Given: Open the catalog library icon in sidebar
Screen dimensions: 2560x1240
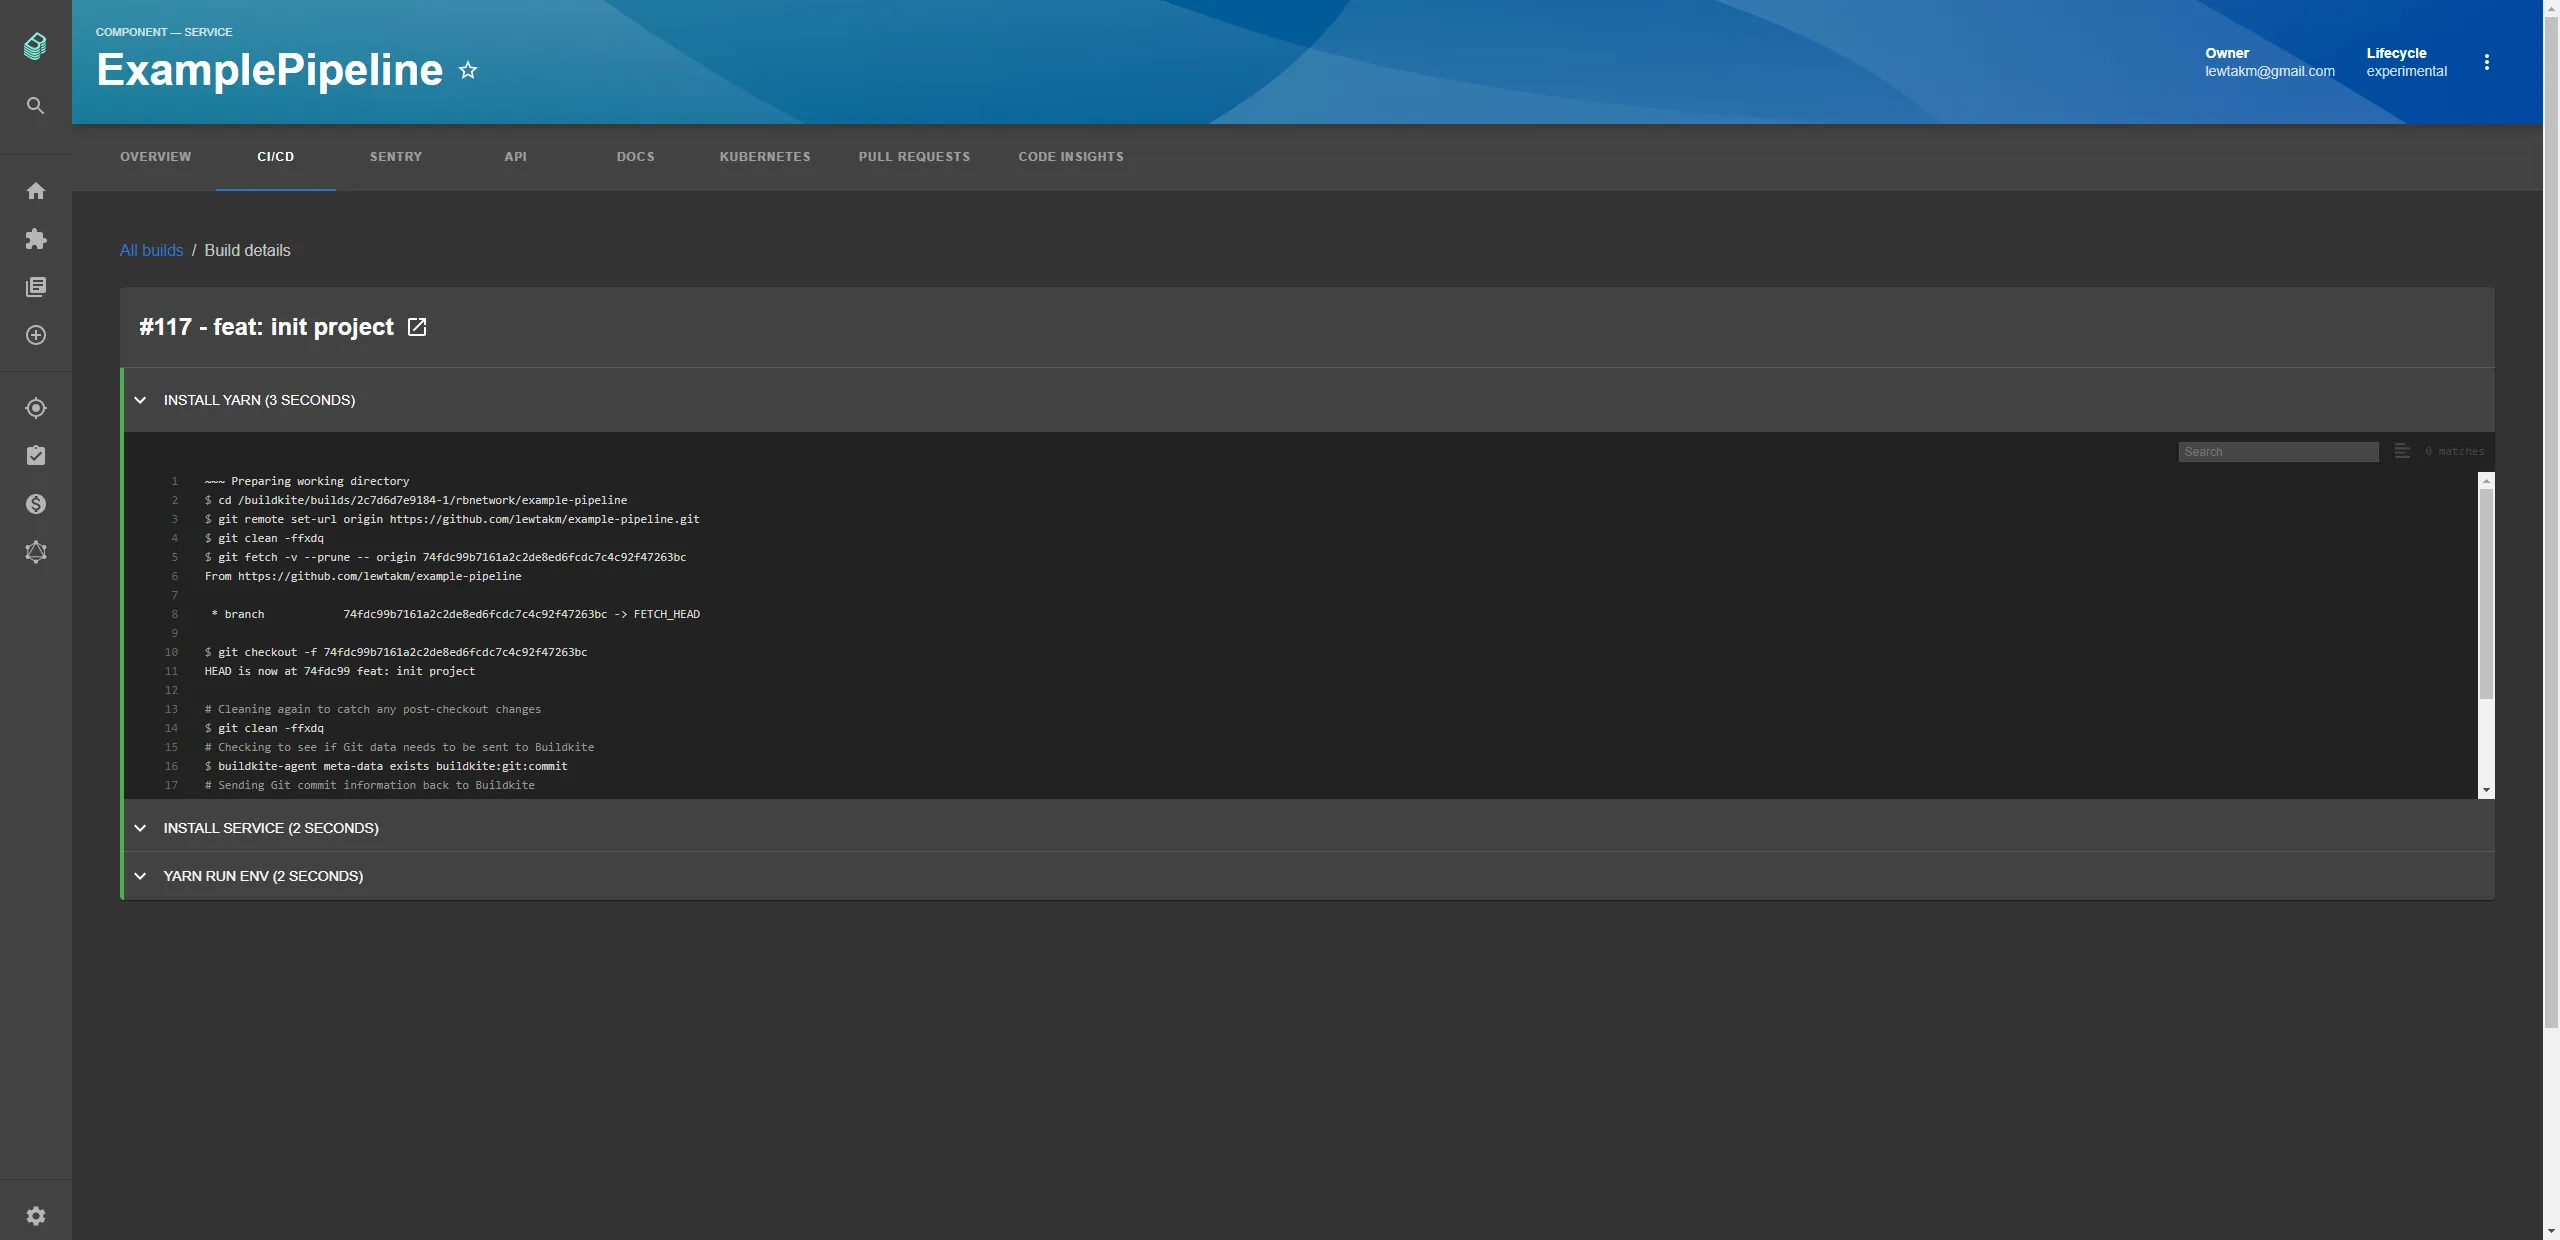Looking at the screenshot, I should (x=36, y=287).
